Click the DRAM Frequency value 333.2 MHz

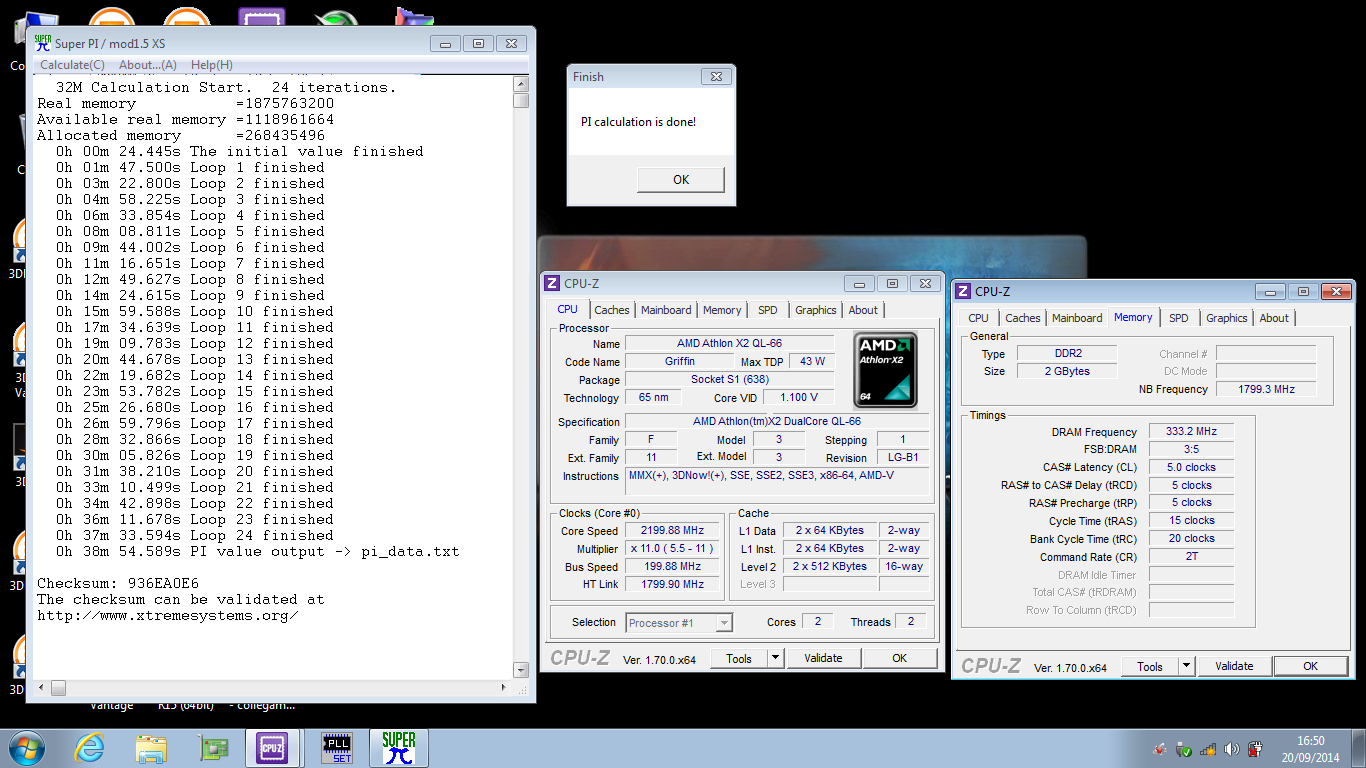tap(1191, 432)
